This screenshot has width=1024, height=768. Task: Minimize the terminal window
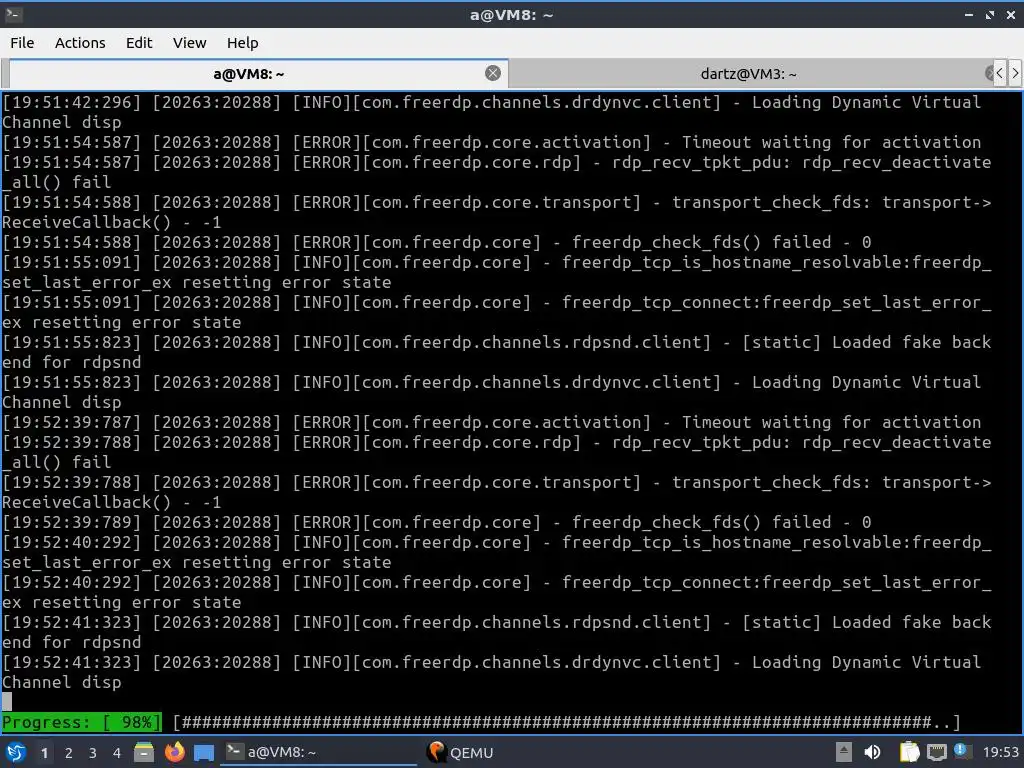(x=969, y=14)
